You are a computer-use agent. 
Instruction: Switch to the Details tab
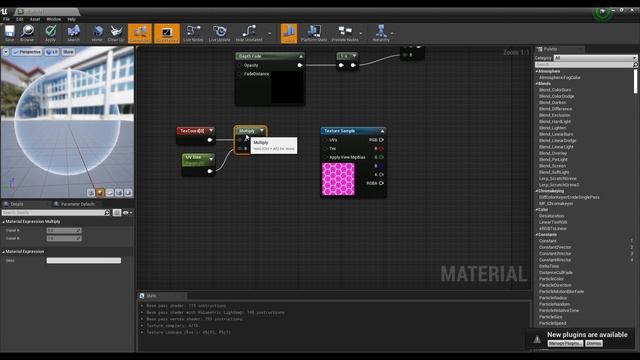tap(17, 204)
